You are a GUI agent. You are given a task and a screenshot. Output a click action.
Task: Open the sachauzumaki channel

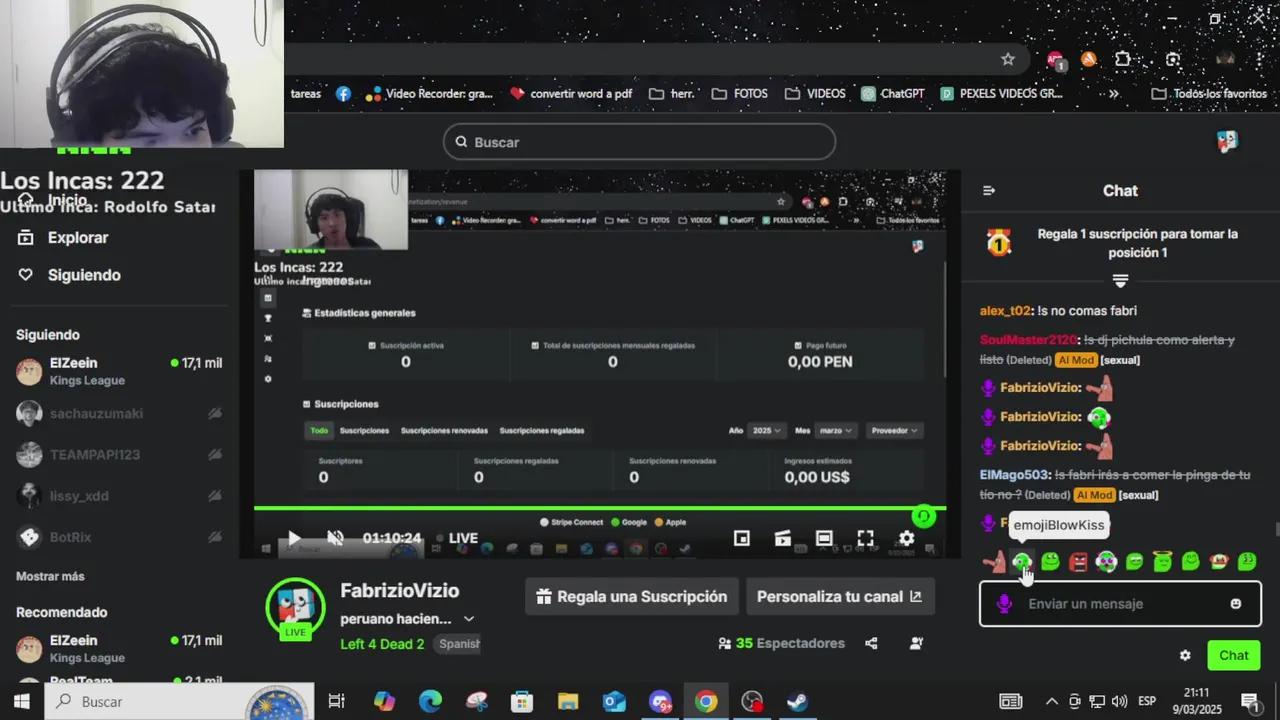pyautogui.click(x=119, y=413)
